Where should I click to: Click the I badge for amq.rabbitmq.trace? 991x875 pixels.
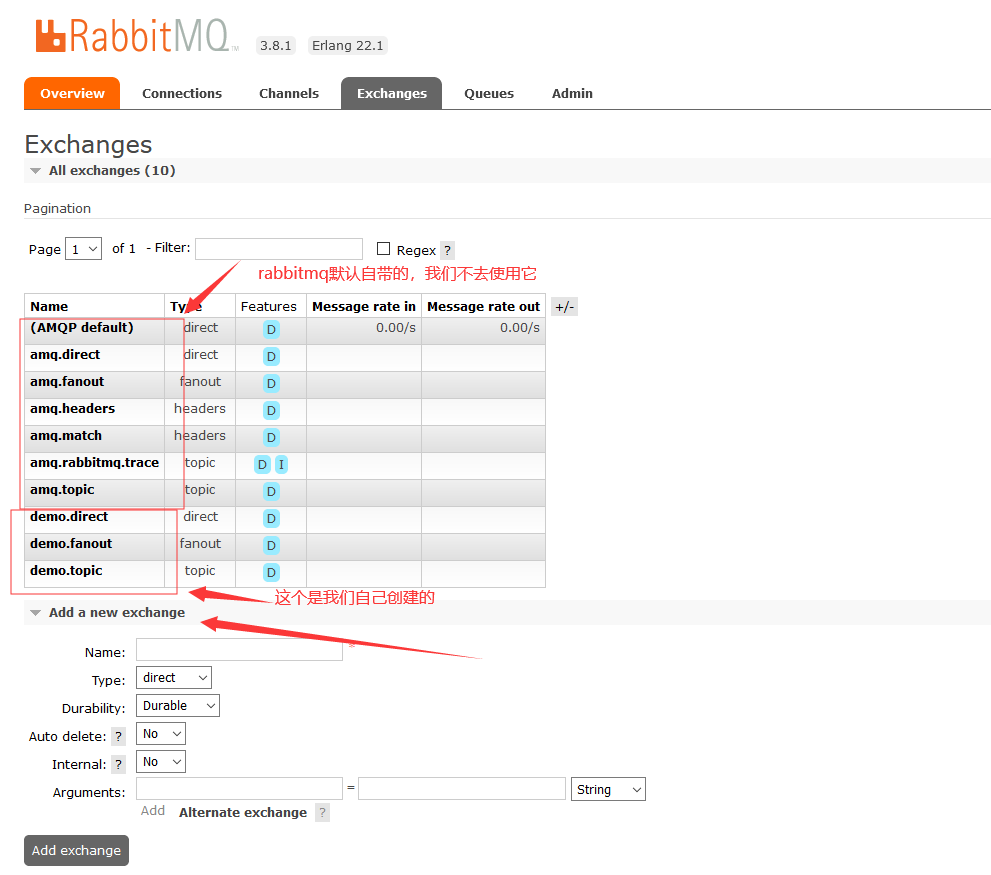281,465
